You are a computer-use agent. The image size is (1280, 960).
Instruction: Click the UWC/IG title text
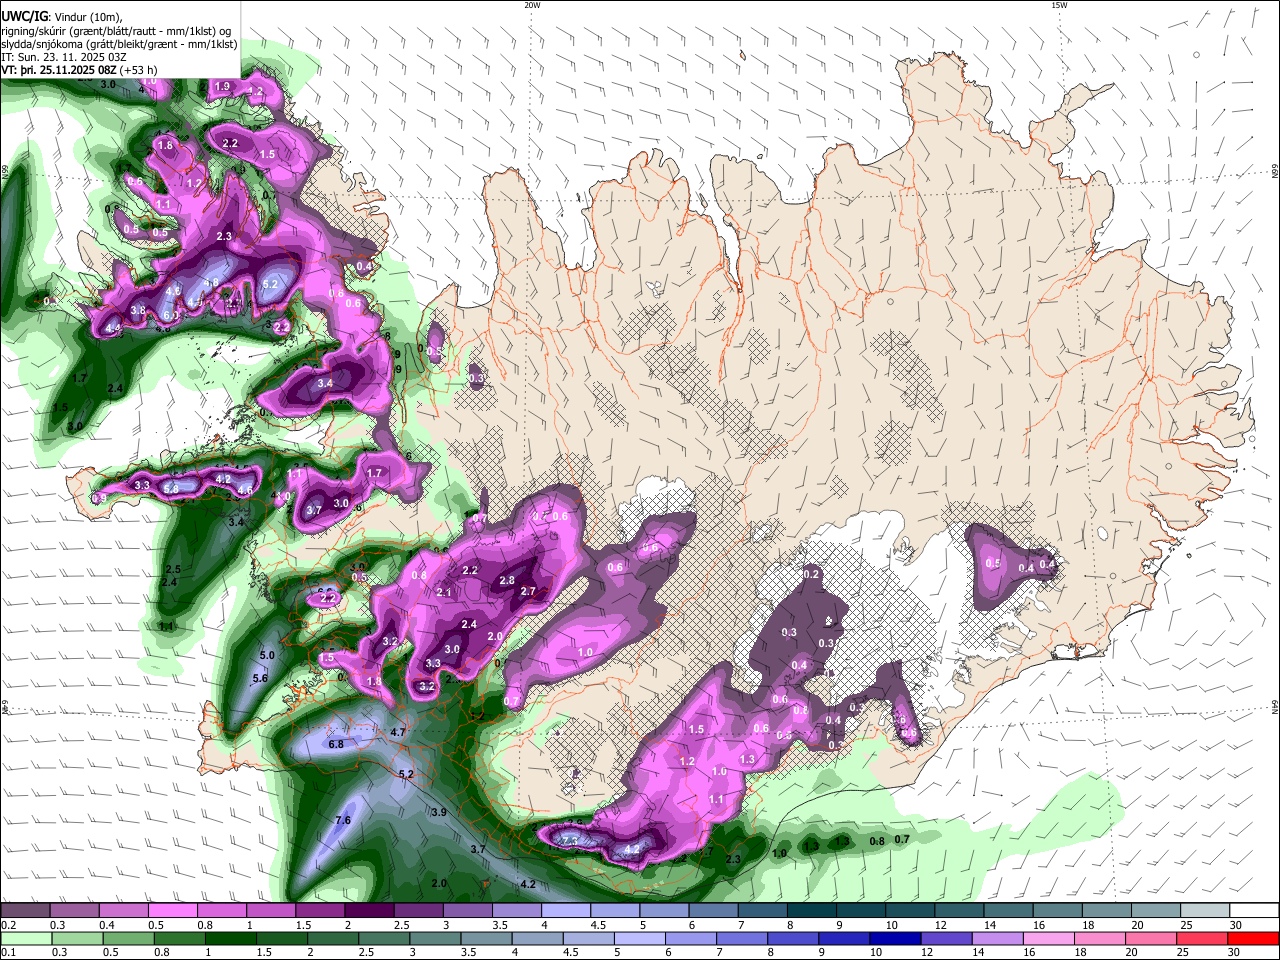(24, 16)
